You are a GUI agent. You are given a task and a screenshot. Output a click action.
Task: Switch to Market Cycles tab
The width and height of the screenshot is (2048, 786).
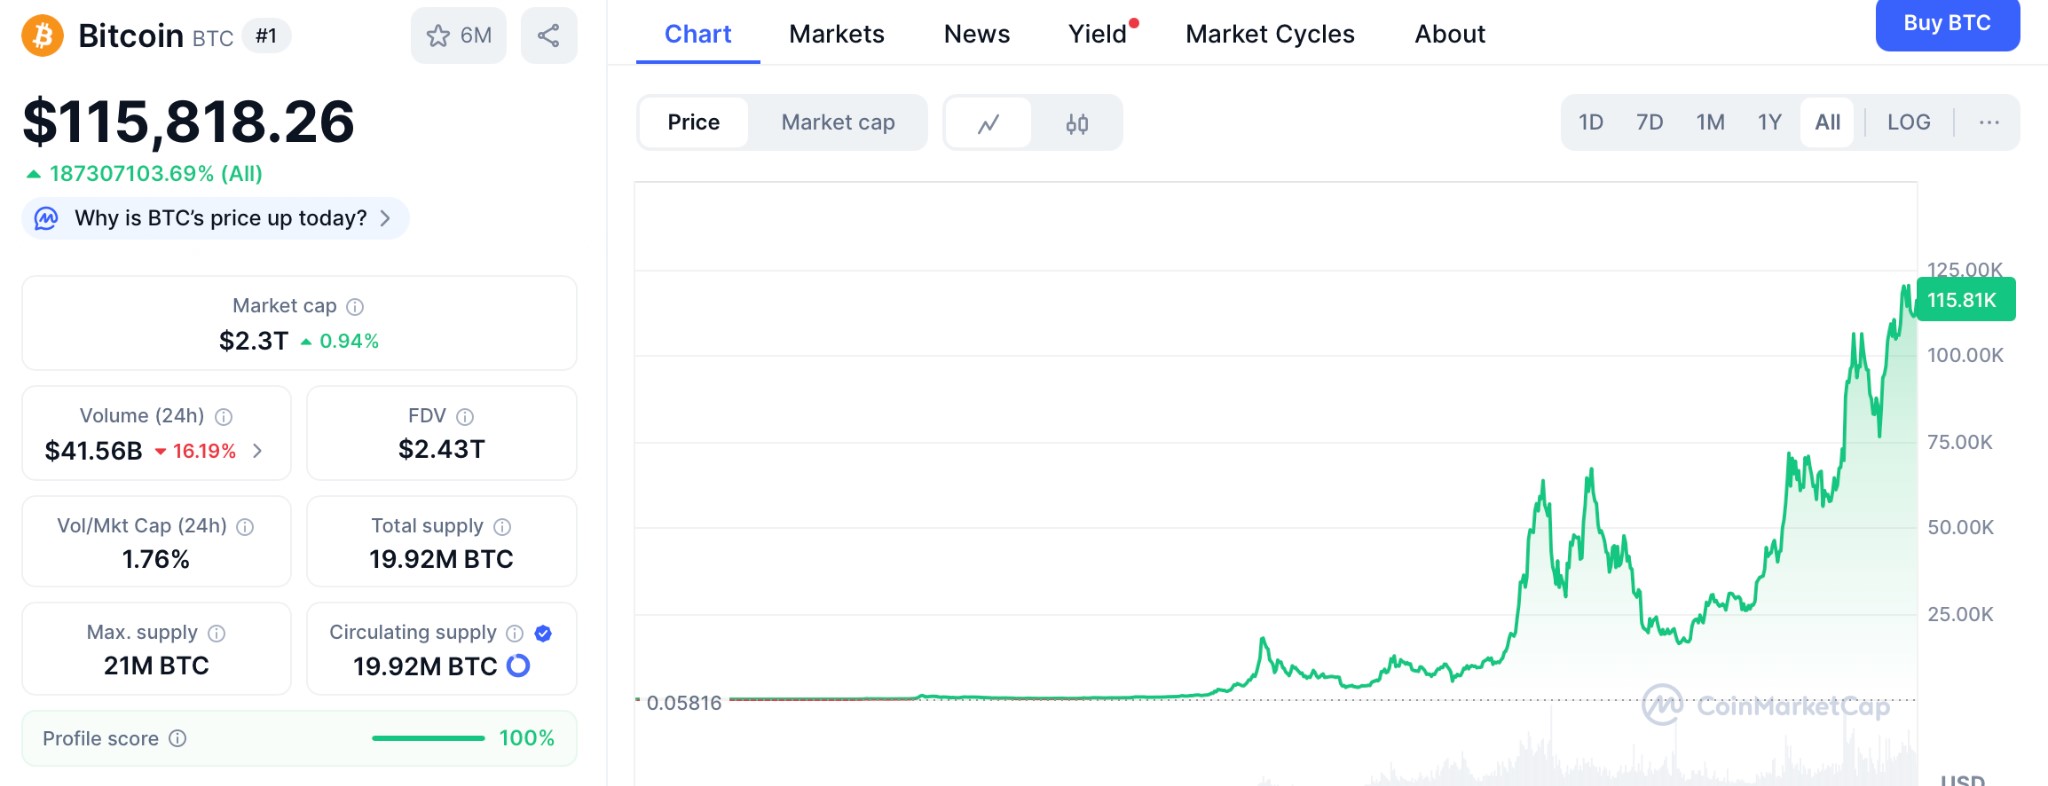click(x=1269, y=35)
